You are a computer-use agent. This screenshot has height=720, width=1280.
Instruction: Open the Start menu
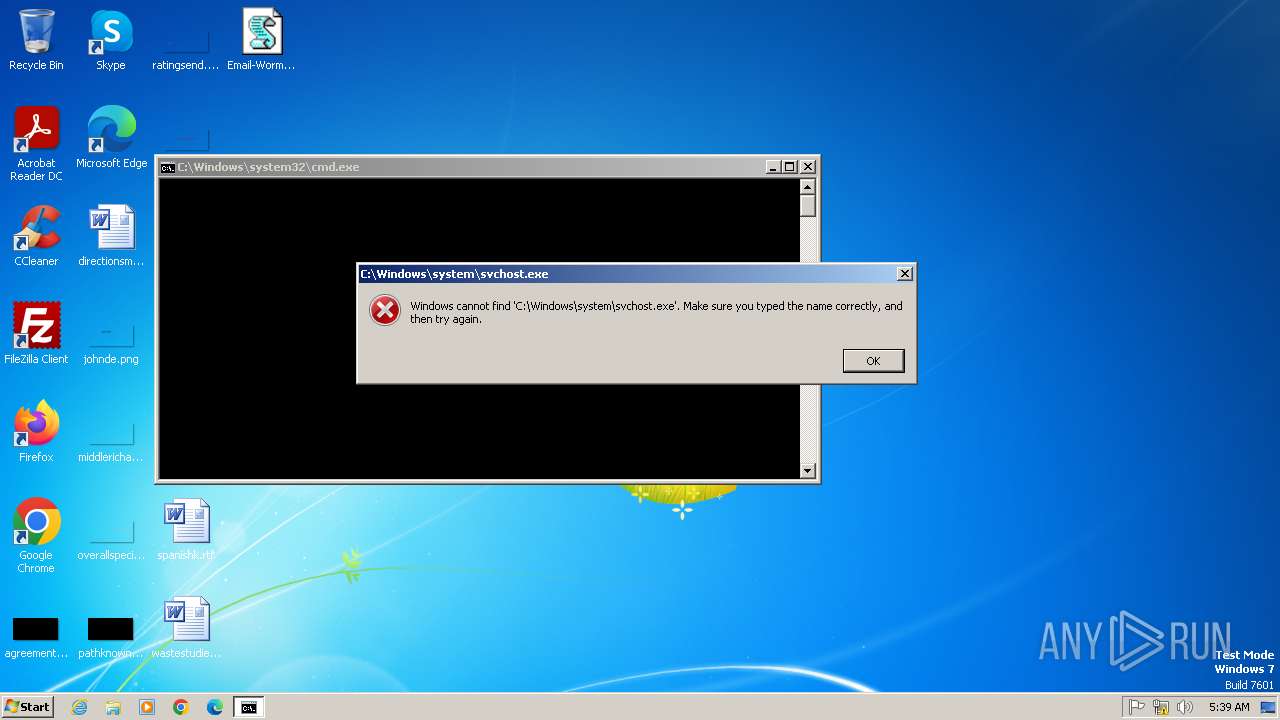coord(27,707)
